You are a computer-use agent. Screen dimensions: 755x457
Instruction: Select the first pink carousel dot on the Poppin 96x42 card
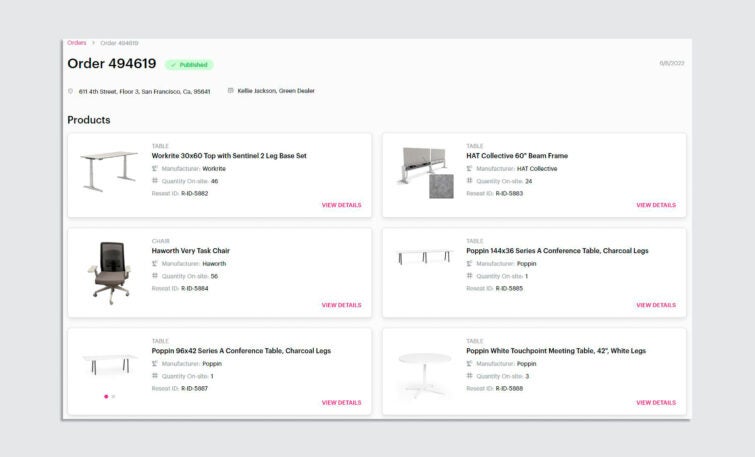click(106, 396)
